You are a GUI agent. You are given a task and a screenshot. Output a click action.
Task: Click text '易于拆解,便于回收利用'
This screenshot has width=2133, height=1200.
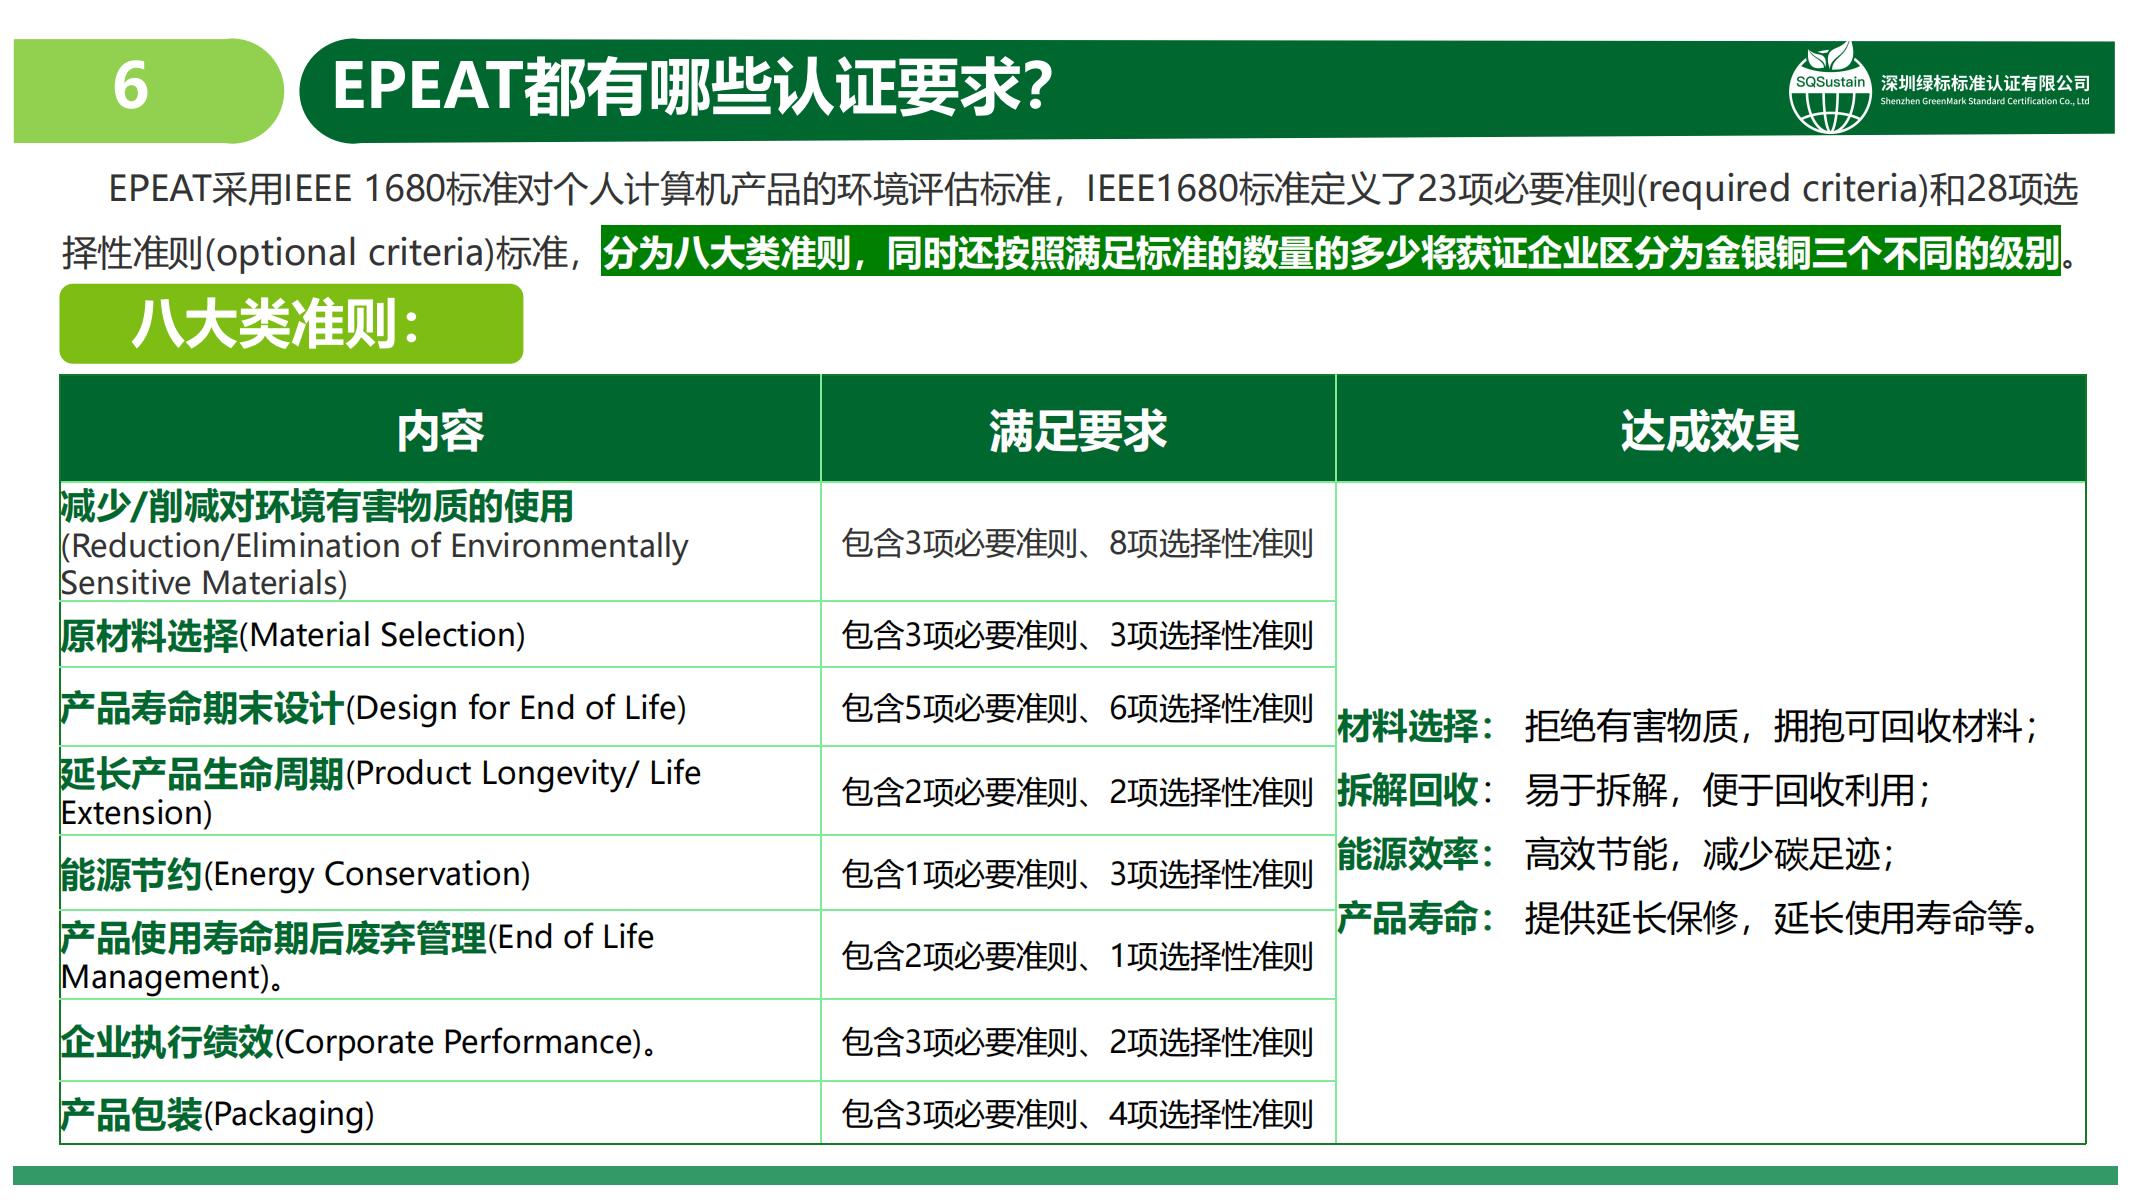[1727, 790]
